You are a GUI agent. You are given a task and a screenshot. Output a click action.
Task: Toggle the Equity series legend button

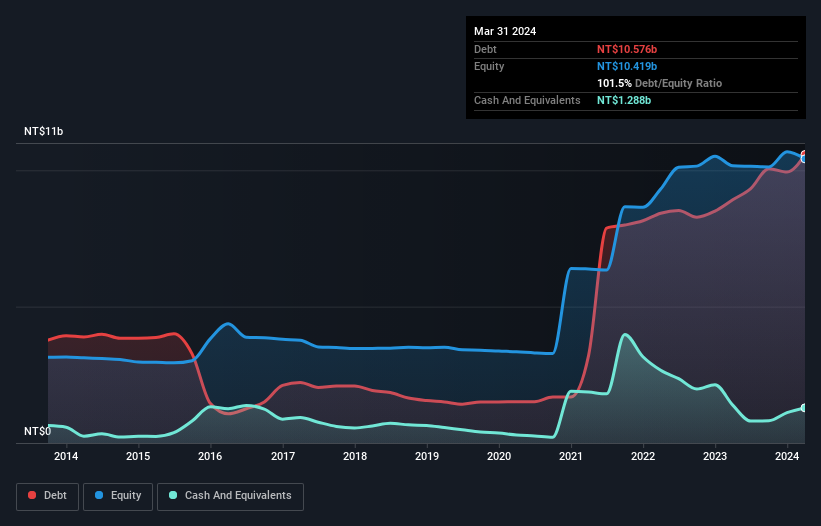point(118,496)
